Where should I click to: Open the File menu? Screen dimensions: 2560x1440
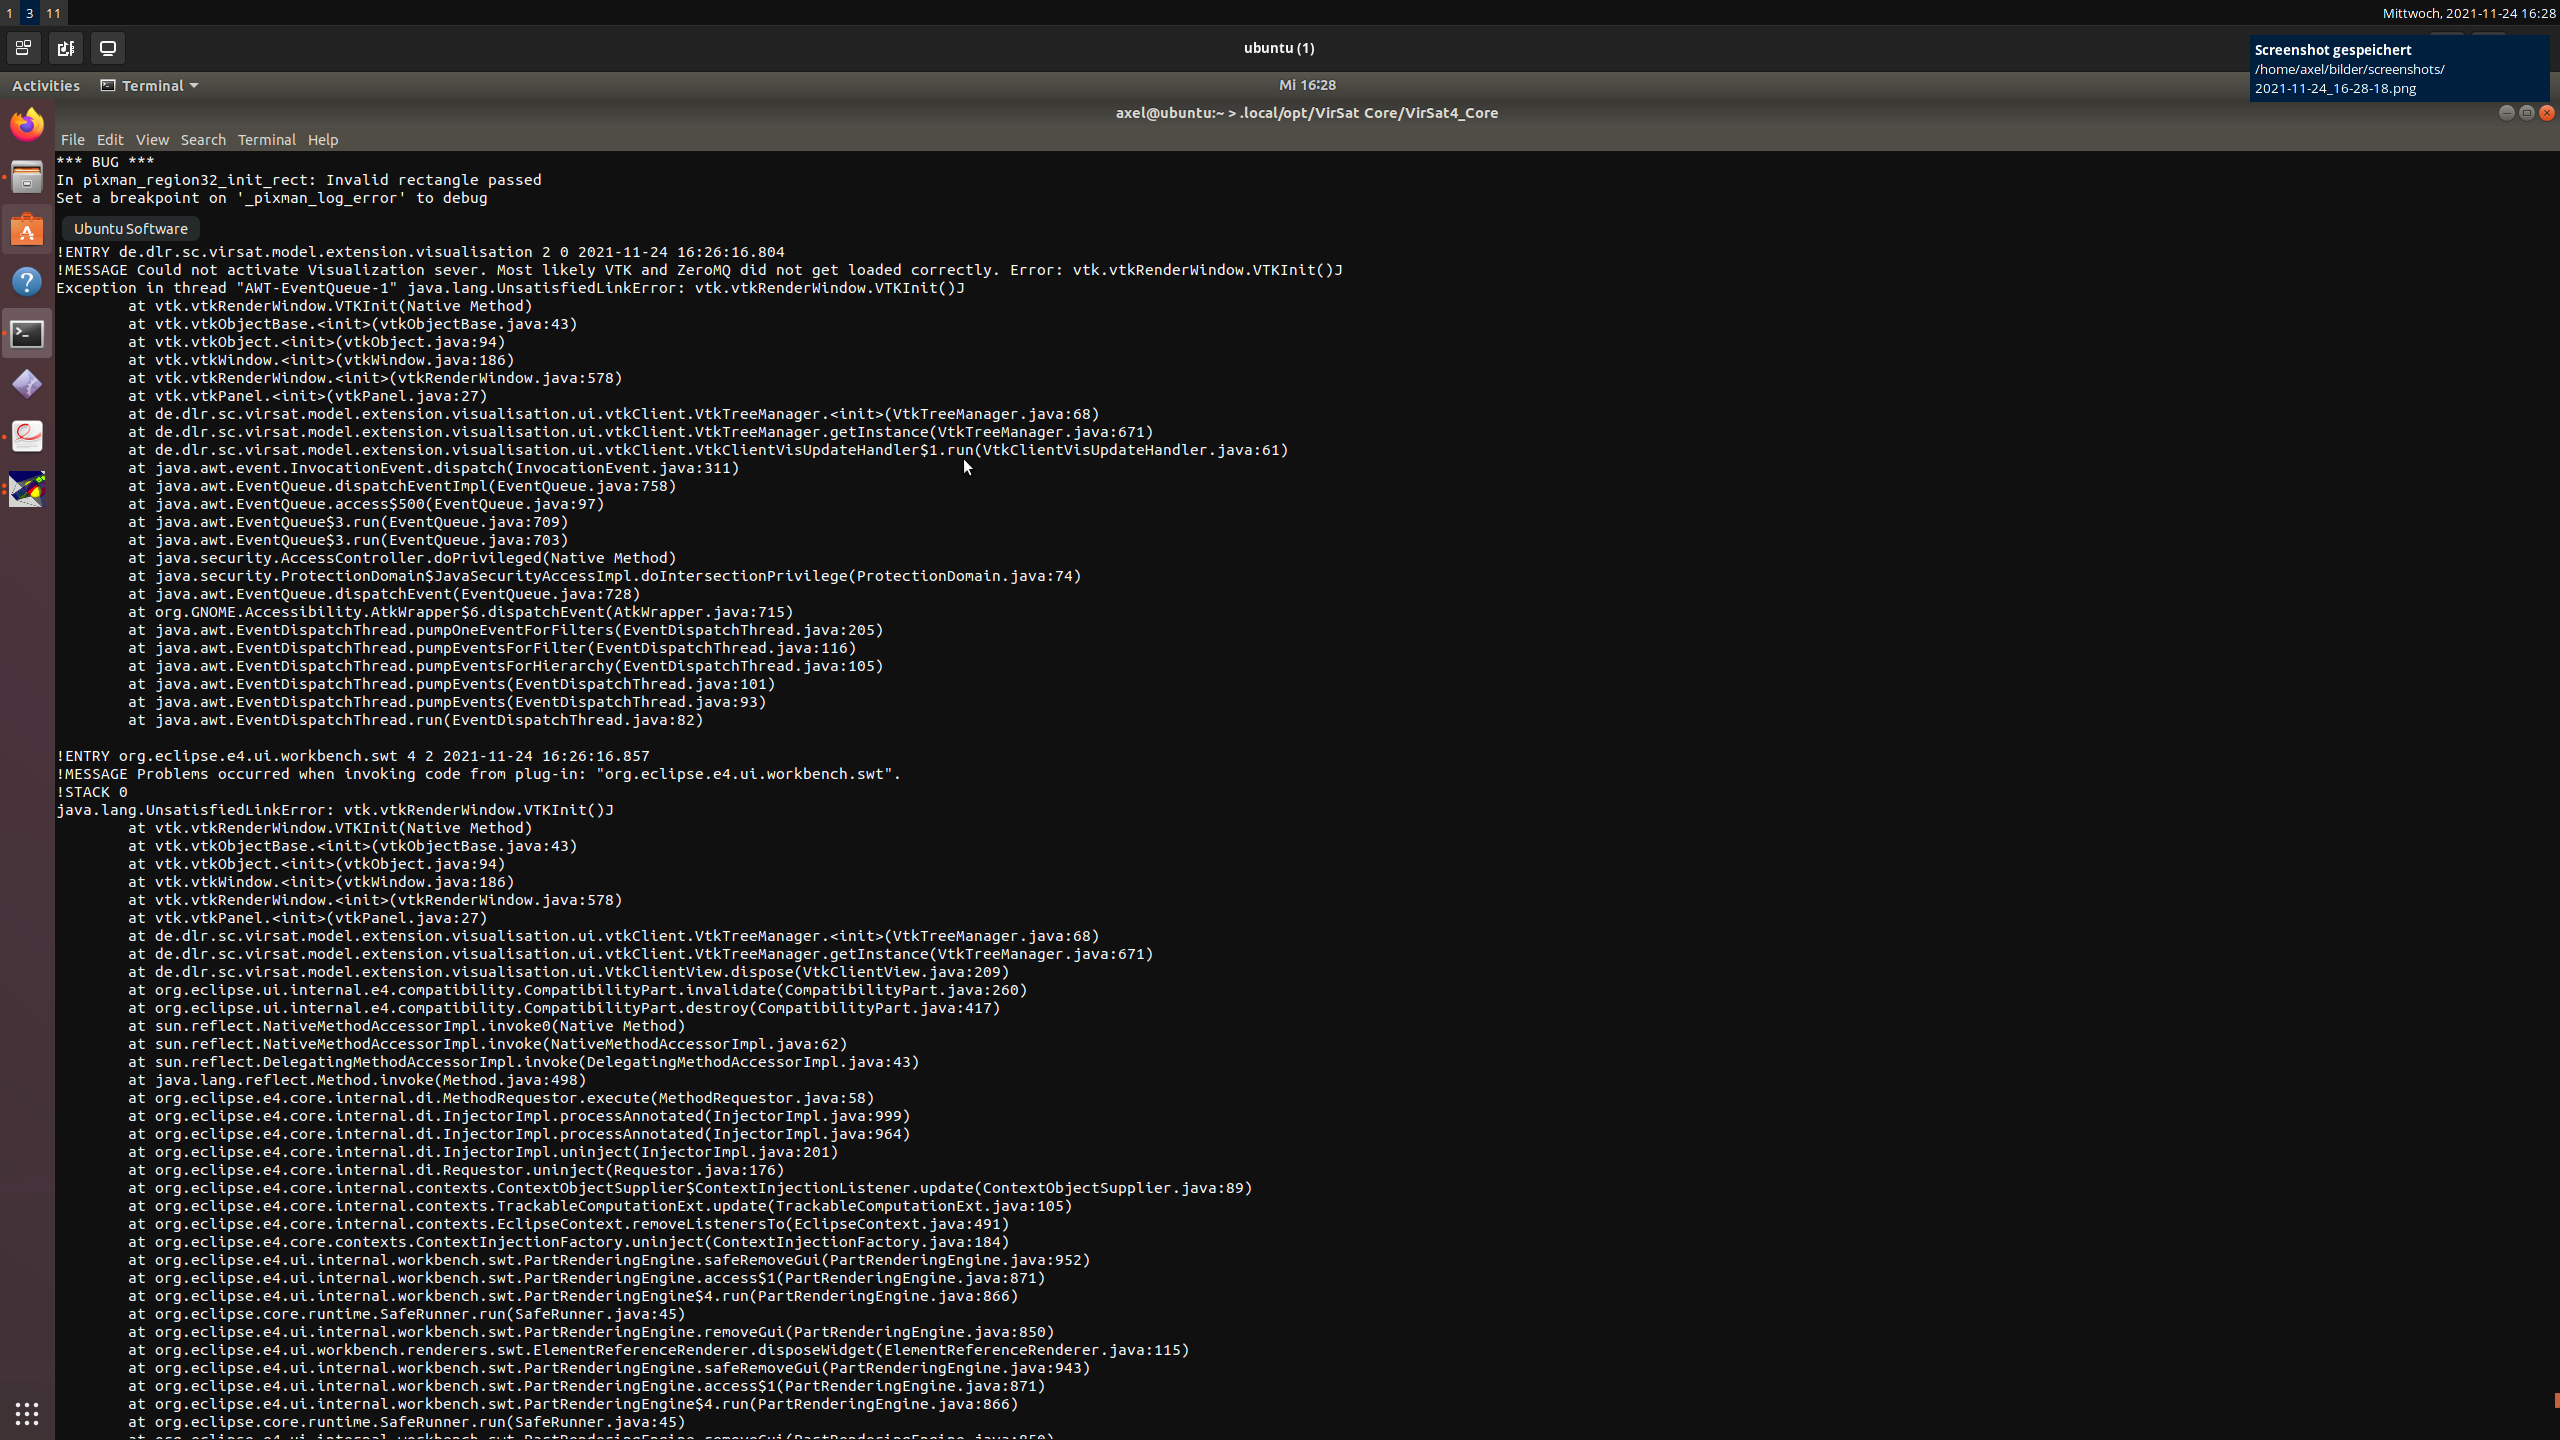(72, 140)
